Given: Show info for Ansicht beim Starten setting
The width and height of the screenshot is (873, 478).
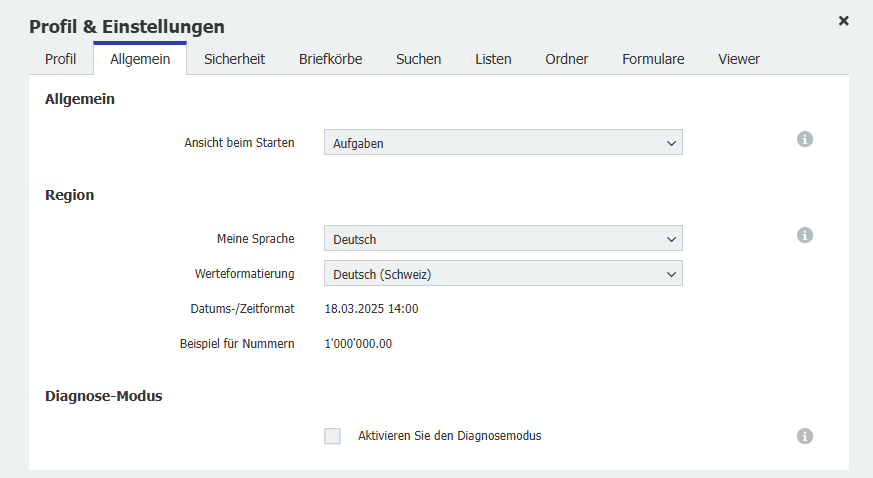Looking at the screenshot, I should (805, 139).
